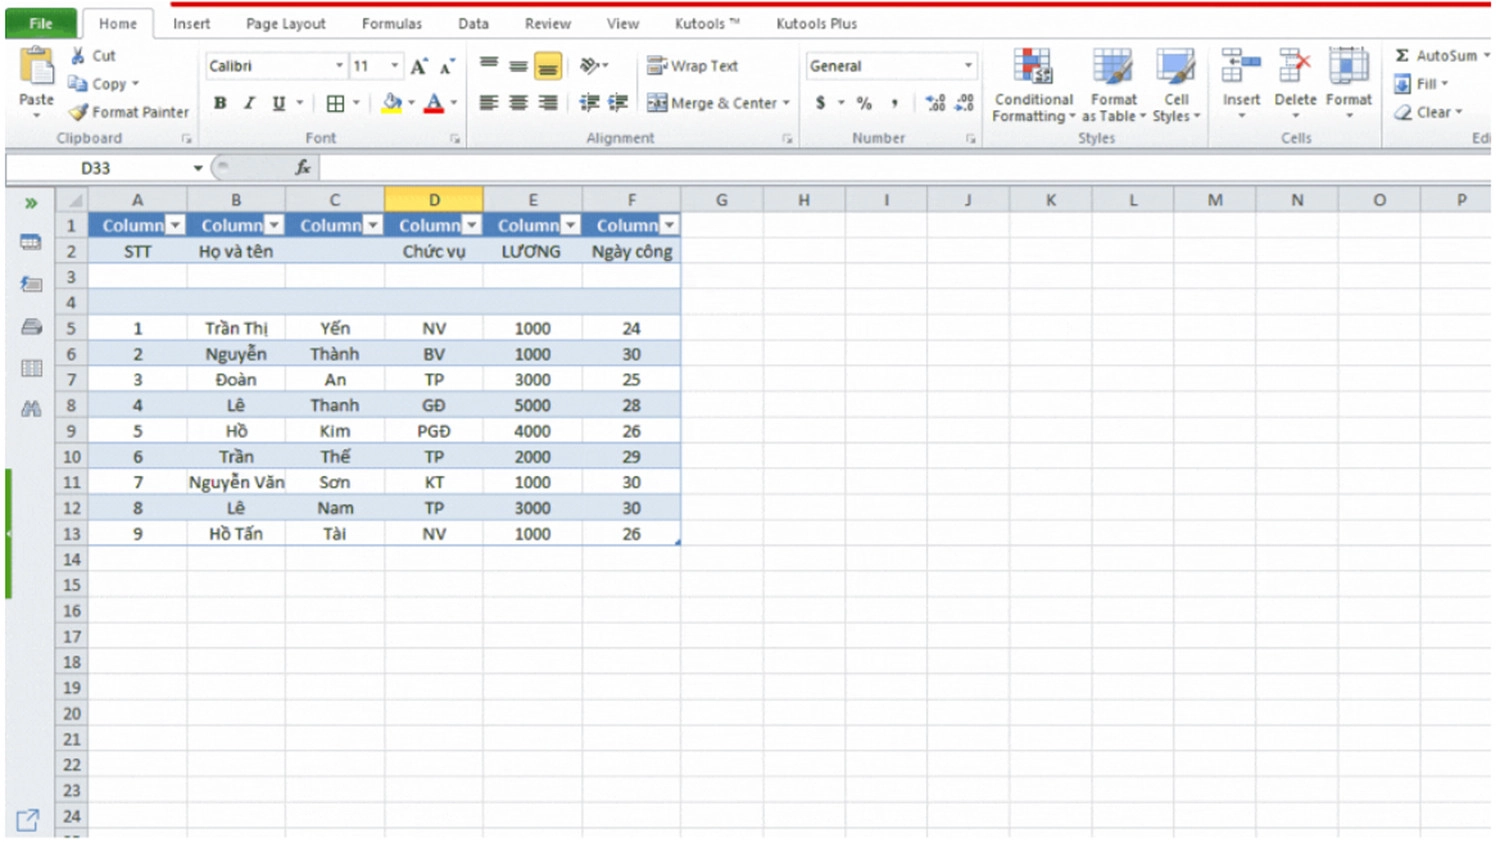Expand the Merge & Center dropdown arrow
This screenshot has width=1500, height=842.
tap(786, 103)
